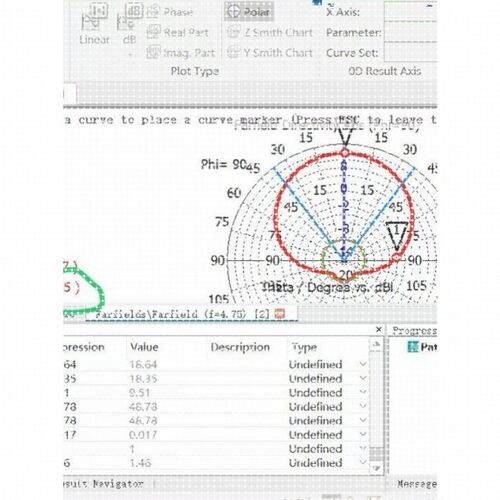
Task: Open the Parameter combo box
Action: (x=410, y=32)
